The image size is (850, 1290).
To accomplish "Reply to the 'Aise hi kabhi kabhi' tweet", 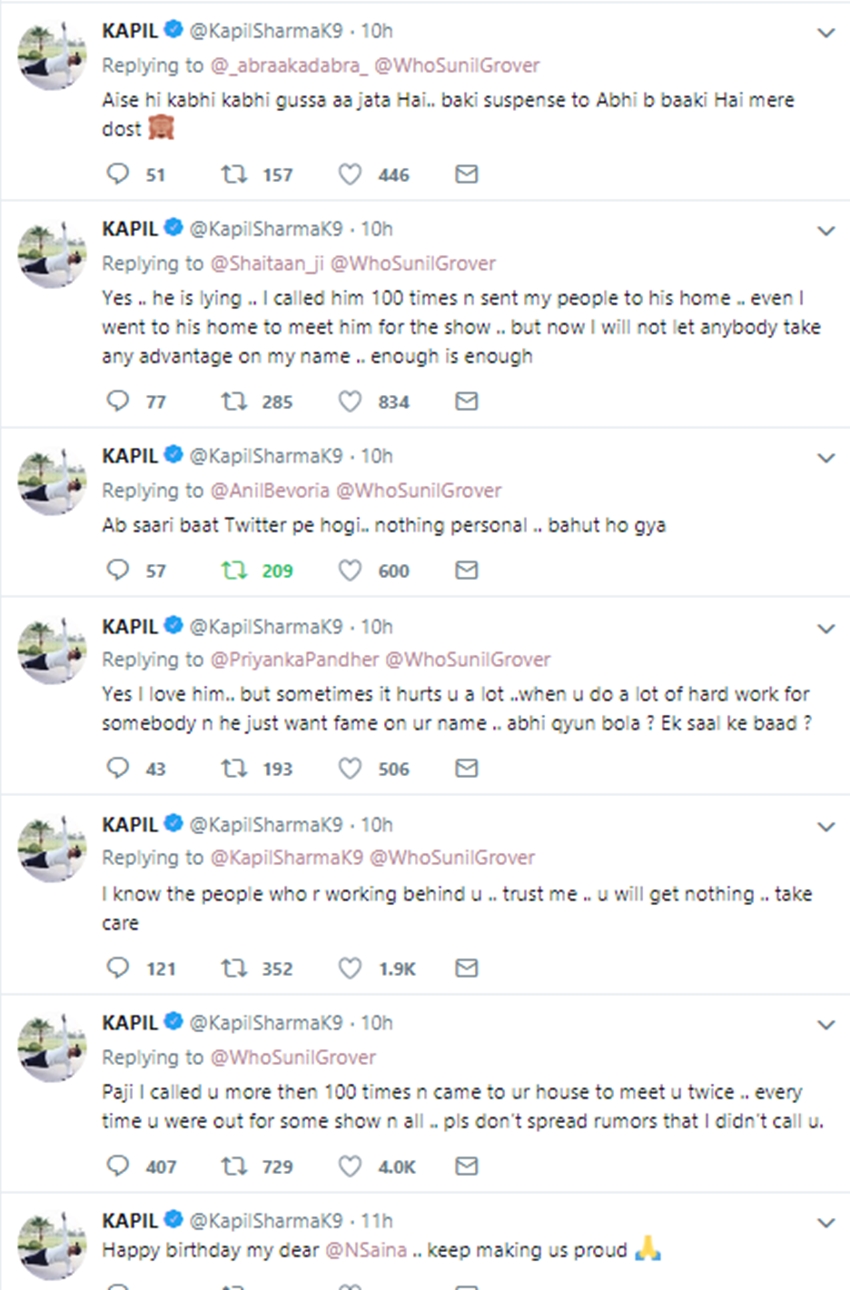I will [118, 175].
